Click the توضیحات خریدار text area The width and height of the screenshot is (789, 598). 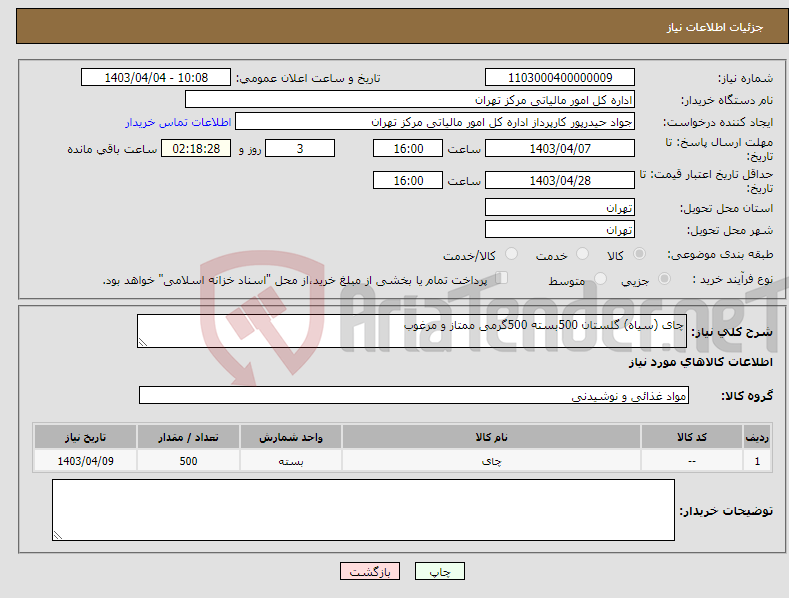click(363, 510)
